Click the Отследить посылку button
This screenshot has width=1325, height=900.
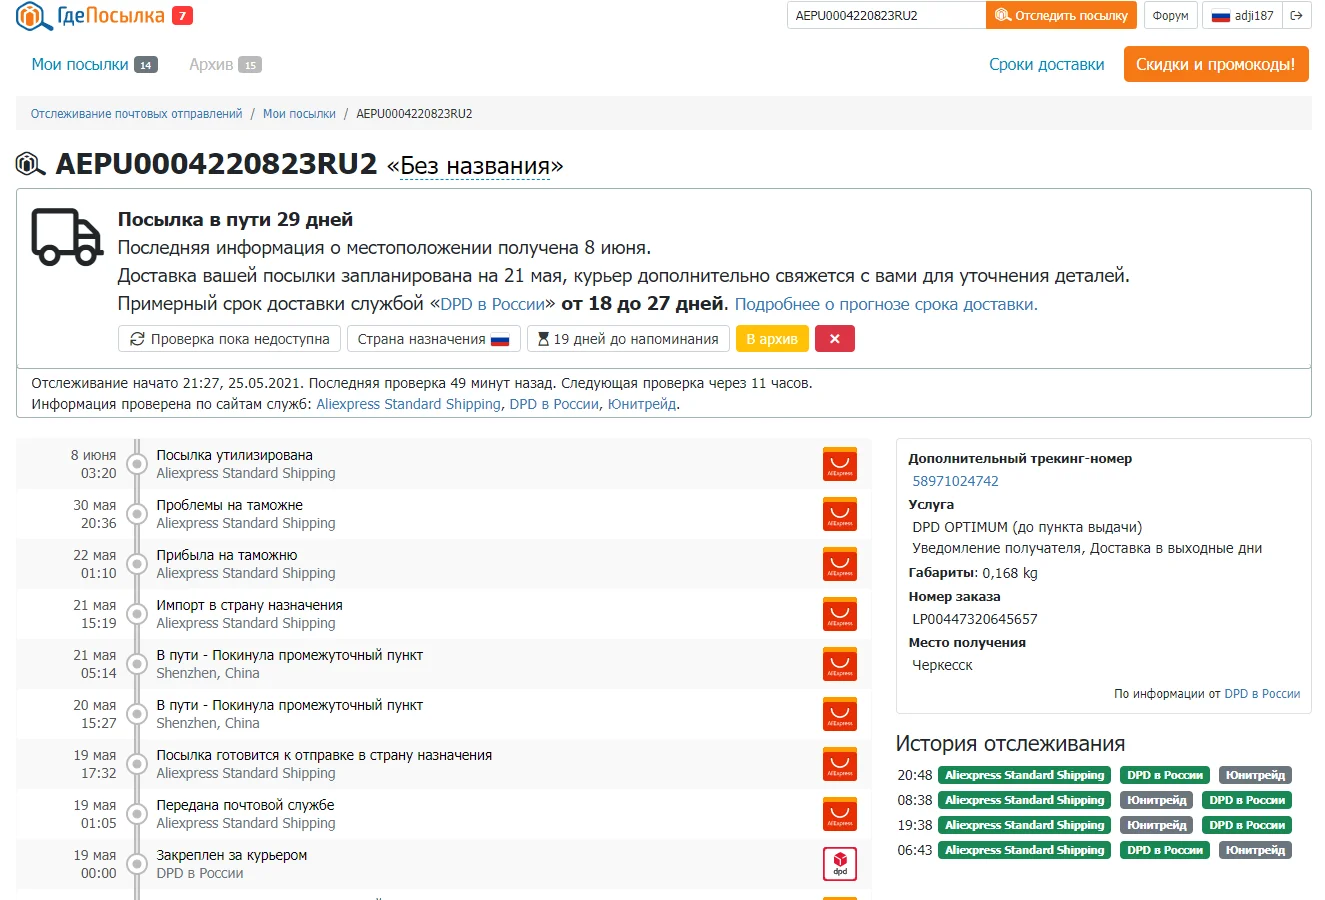[1062, 15]
